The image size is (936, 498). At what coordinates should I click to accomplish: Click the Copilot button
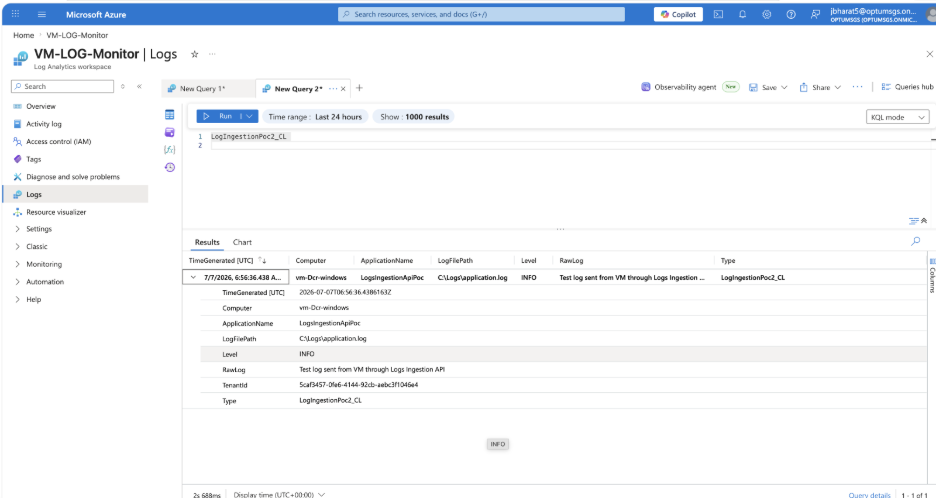pos(678,14)
